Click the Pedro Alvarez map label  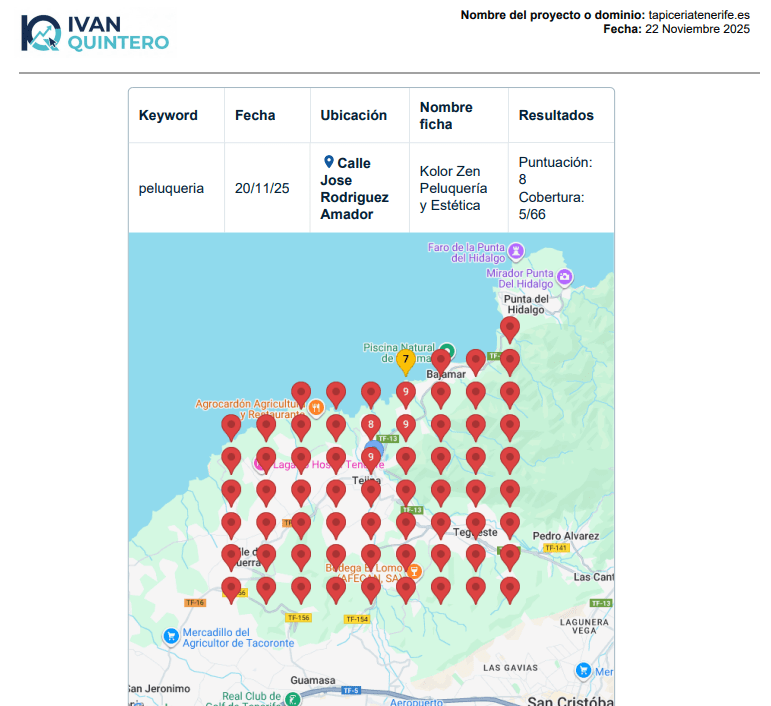(566, 536)
